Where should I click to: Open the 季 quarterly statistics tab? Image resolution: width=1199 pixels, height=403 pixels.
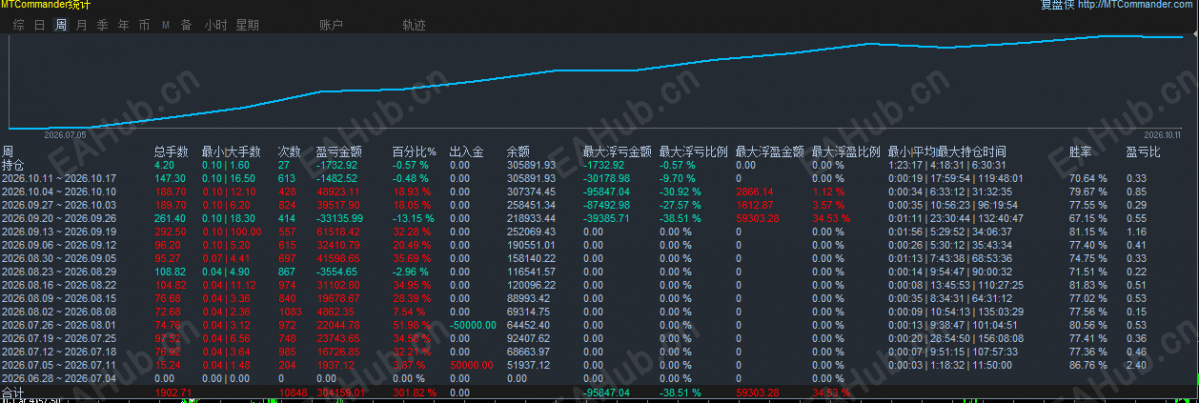[x=102, y=25]
